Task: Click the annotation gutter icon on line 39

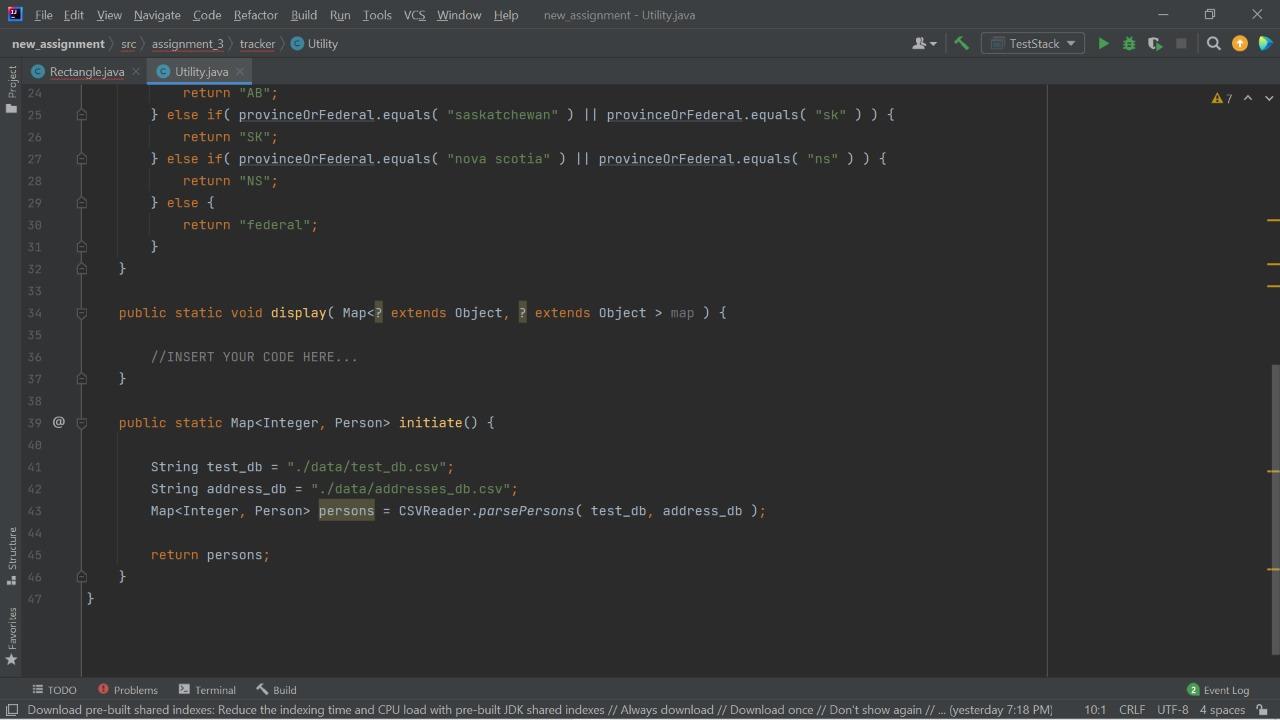Action: click(x=58, y=422)
